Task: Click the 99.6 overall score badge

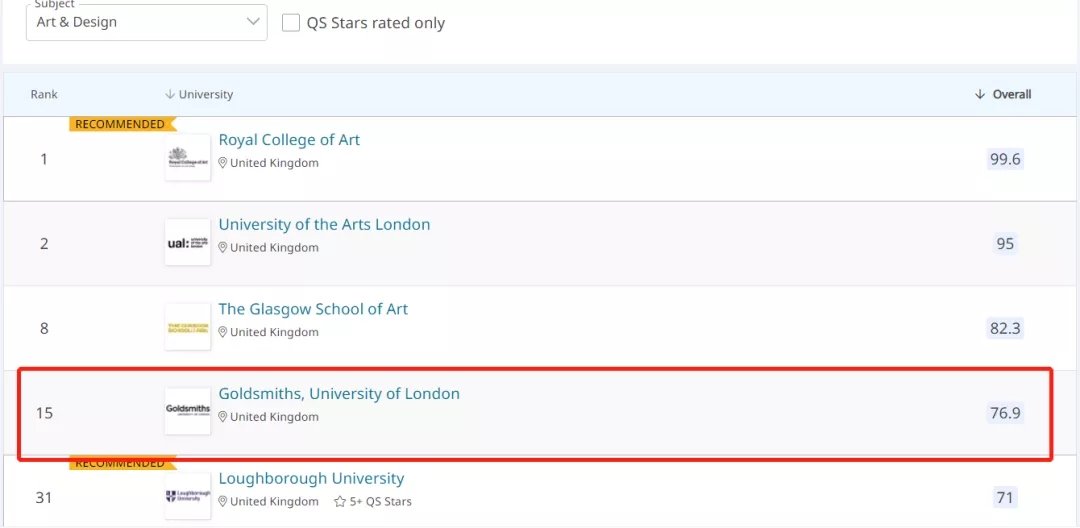Action: tap(1005, 160)
